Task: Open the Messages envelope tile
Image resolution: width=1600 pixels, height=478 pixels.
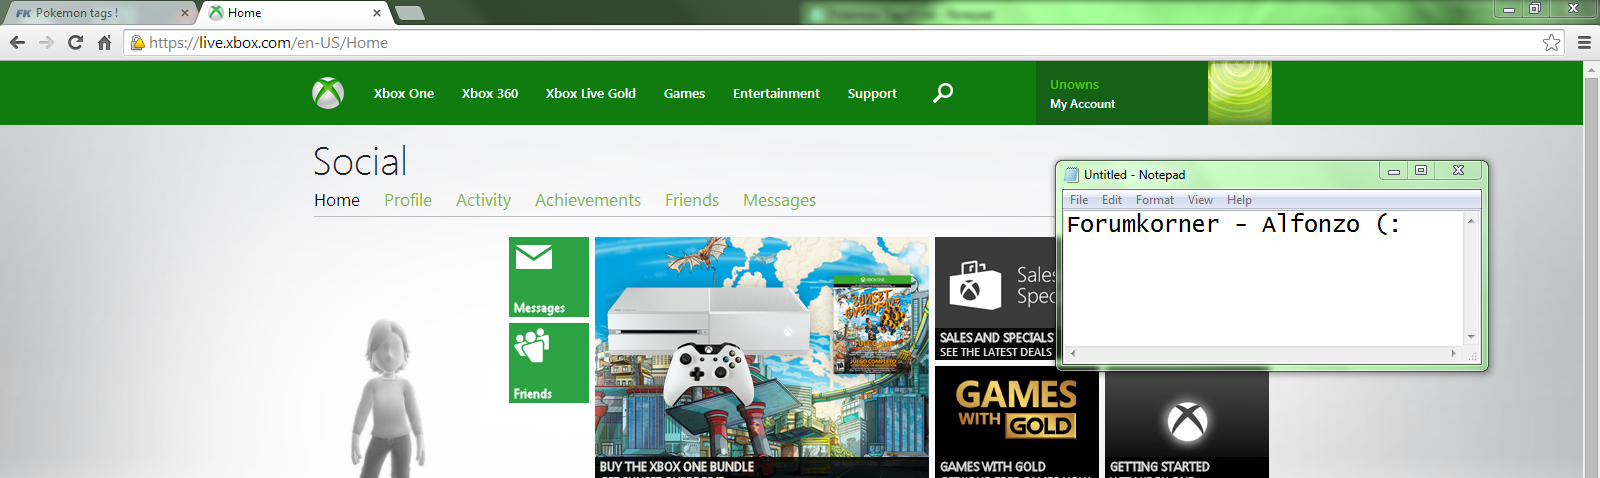Action: (549, 277)
